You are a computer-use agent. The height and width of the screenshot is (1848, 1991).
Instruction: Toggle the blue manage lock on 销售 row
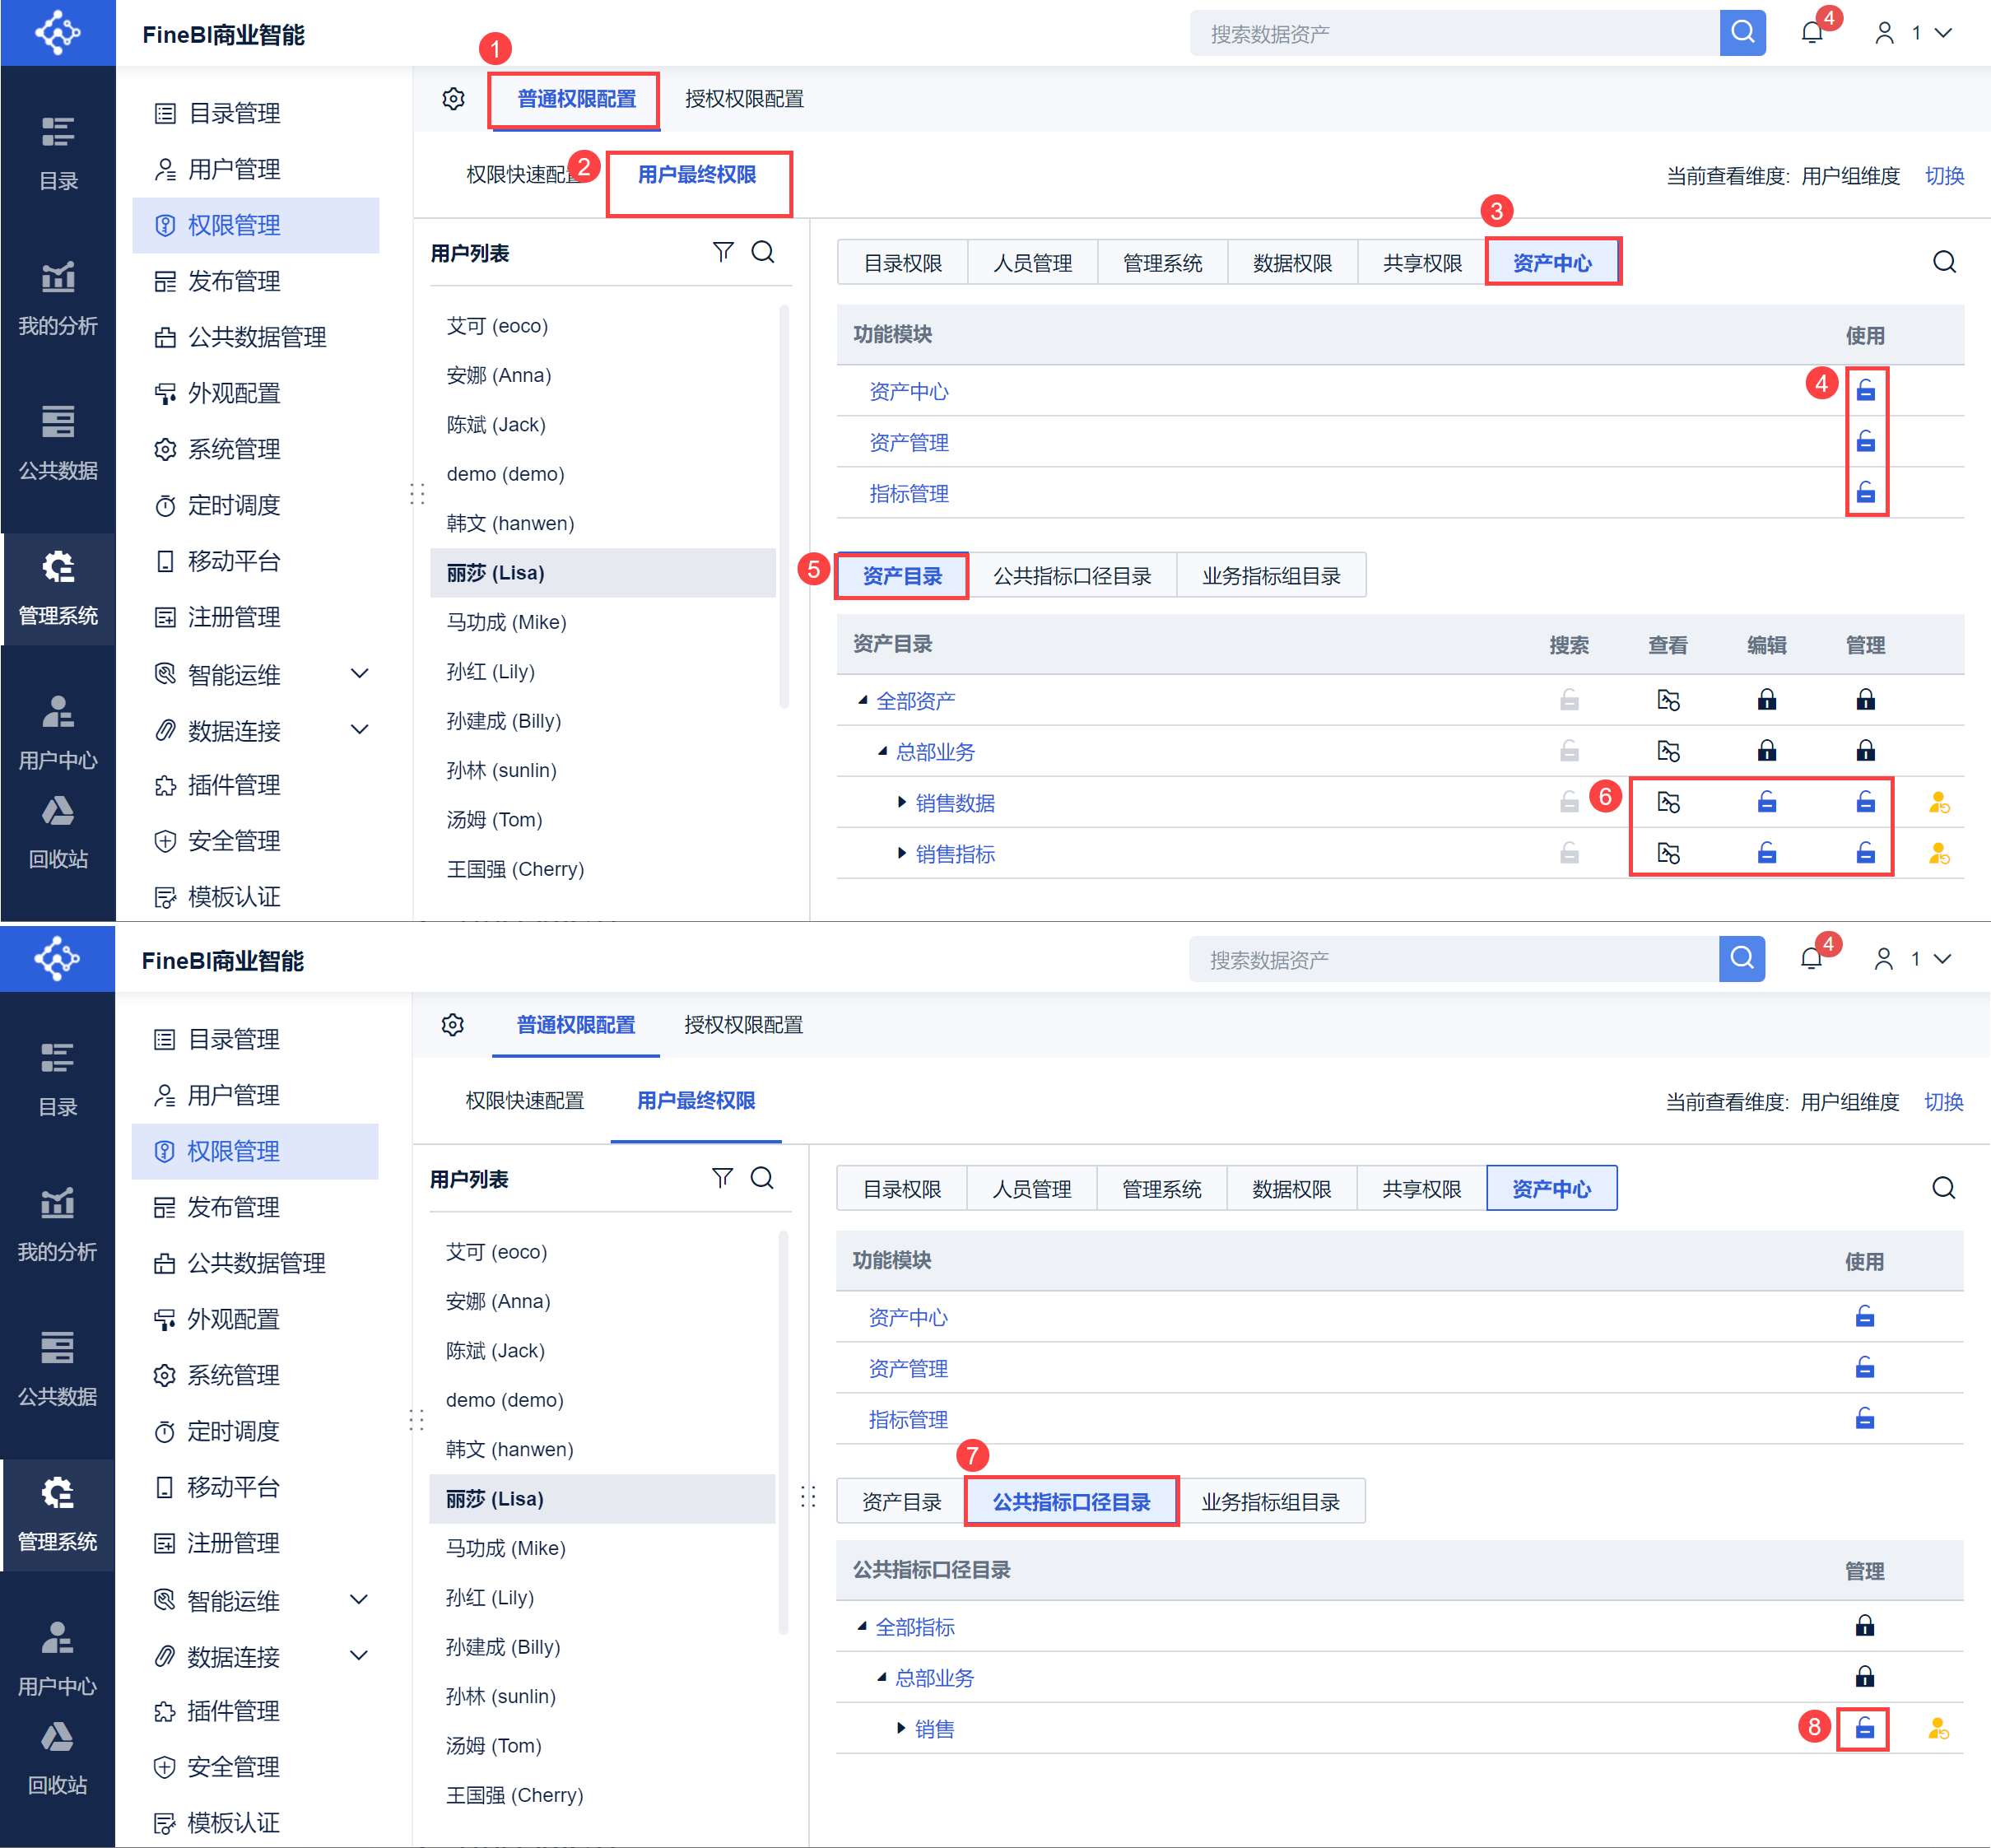1864,1728
